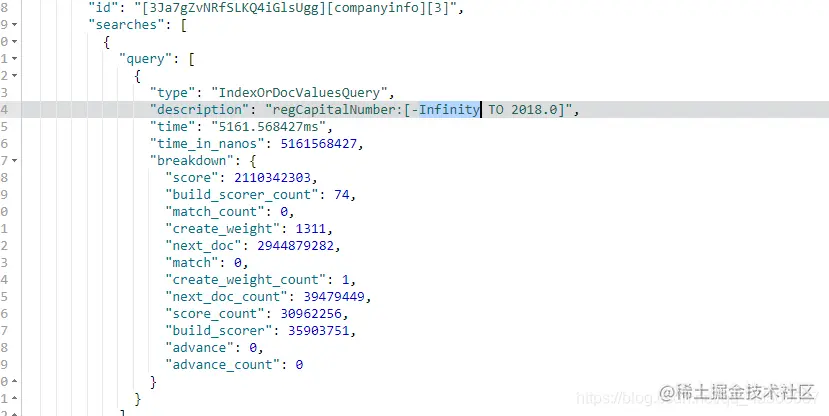Click the value "IndexOrDocValuesQuery"
Image resolution: width=829 pixels, height=416 pixels.
[299, 93]
